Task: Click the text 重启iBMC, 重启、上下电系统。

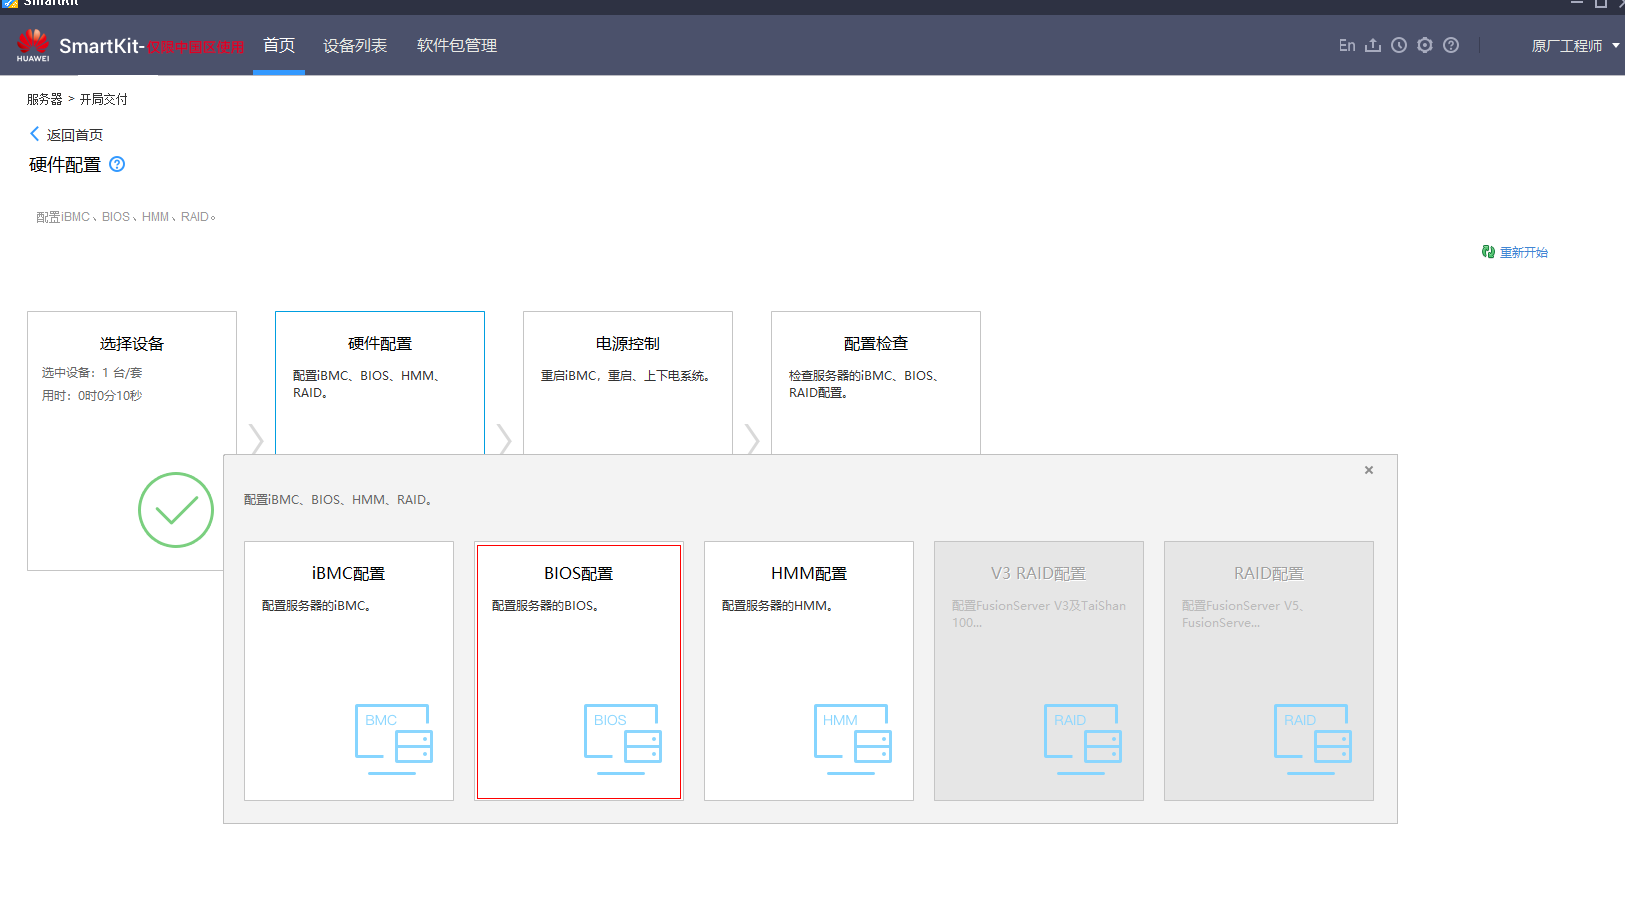Action: (626, 376)
